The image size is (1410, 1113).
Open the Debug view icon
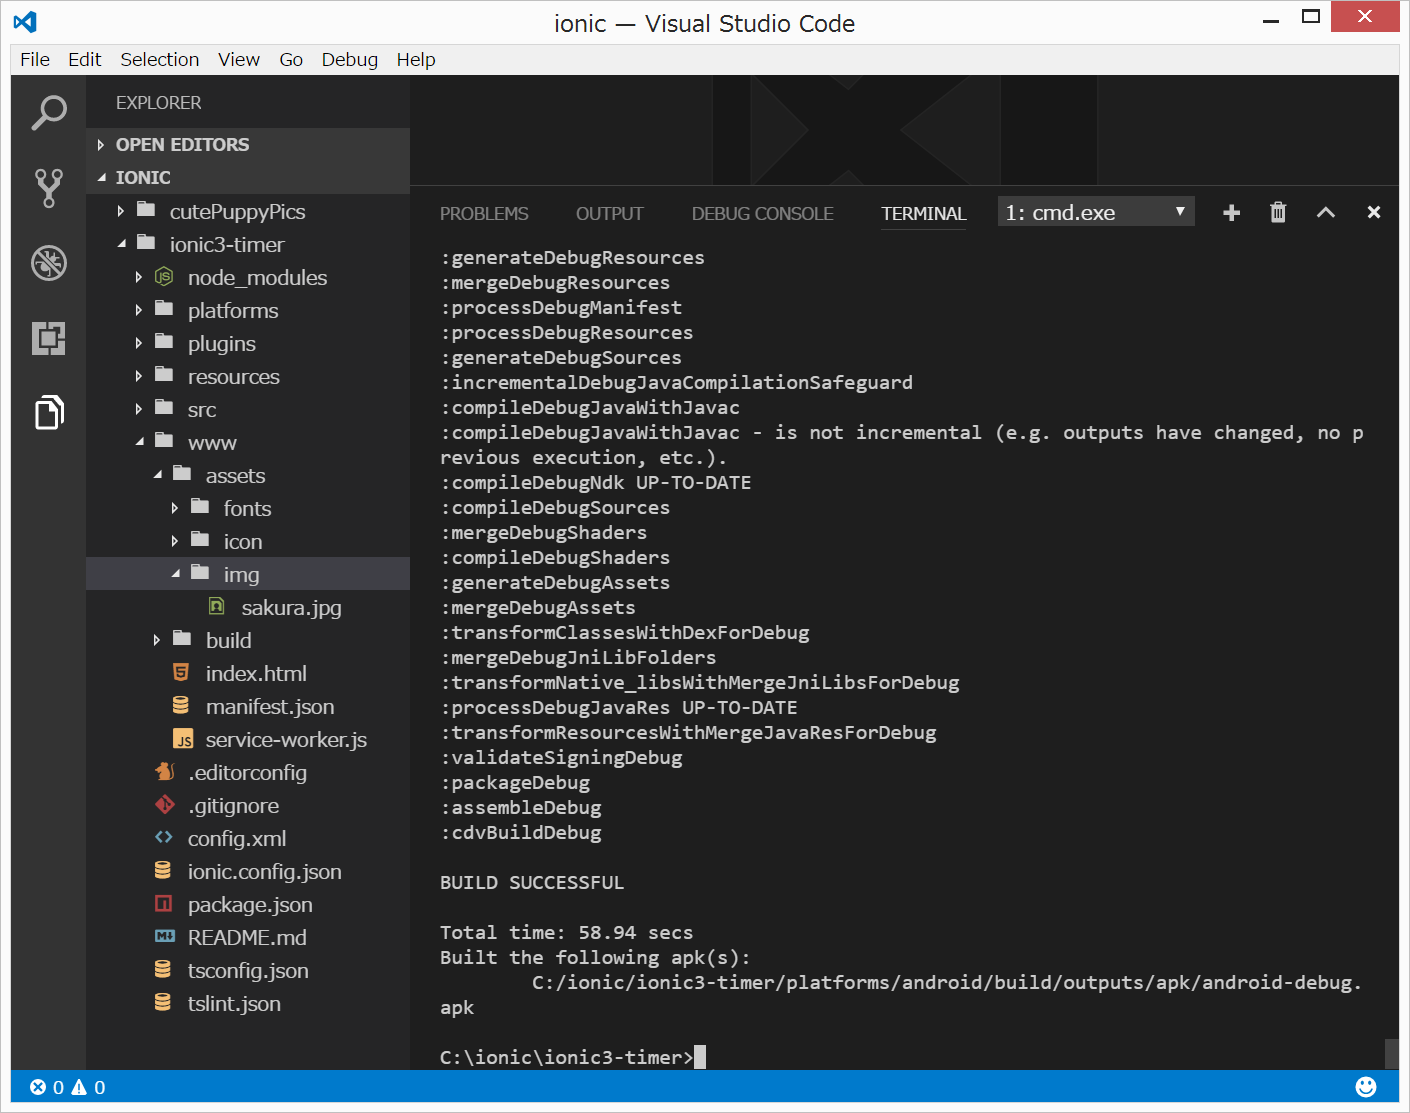tap(48, 263)
